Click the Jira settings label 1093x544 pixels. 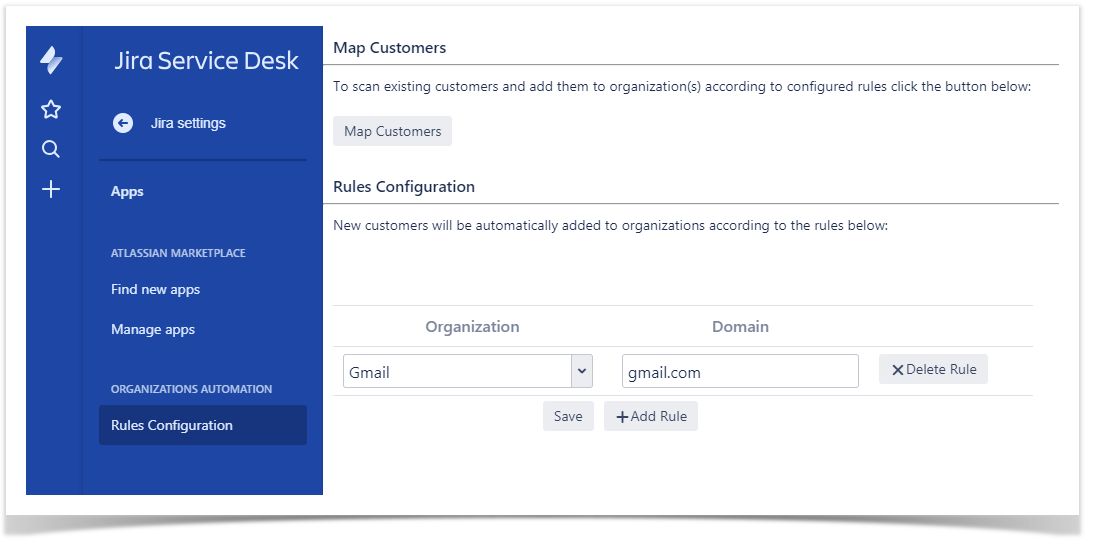(188, 123)
